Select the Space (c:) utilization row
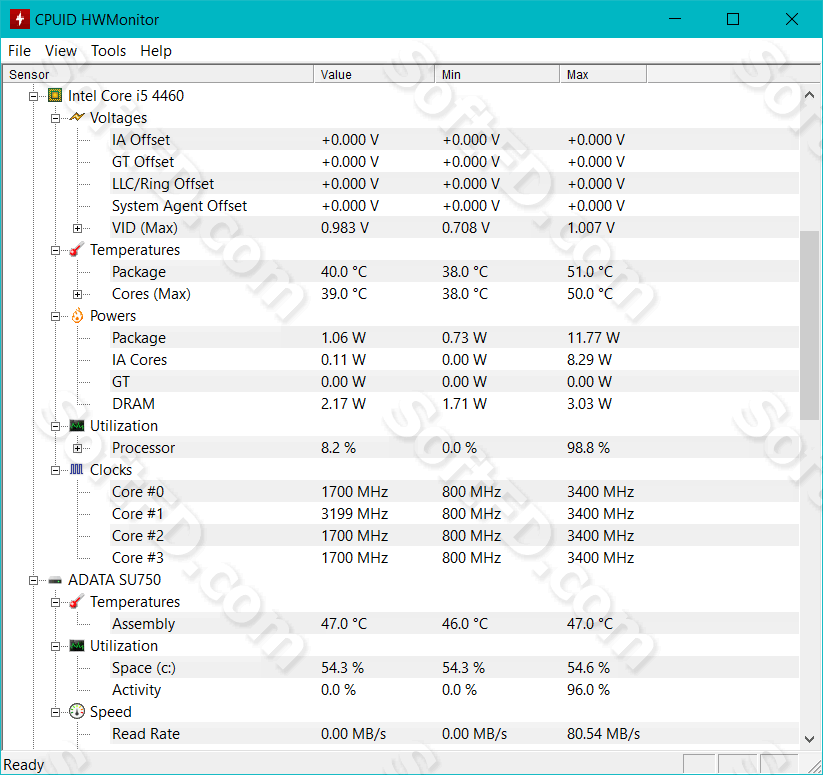 click(x=455, y=667)
